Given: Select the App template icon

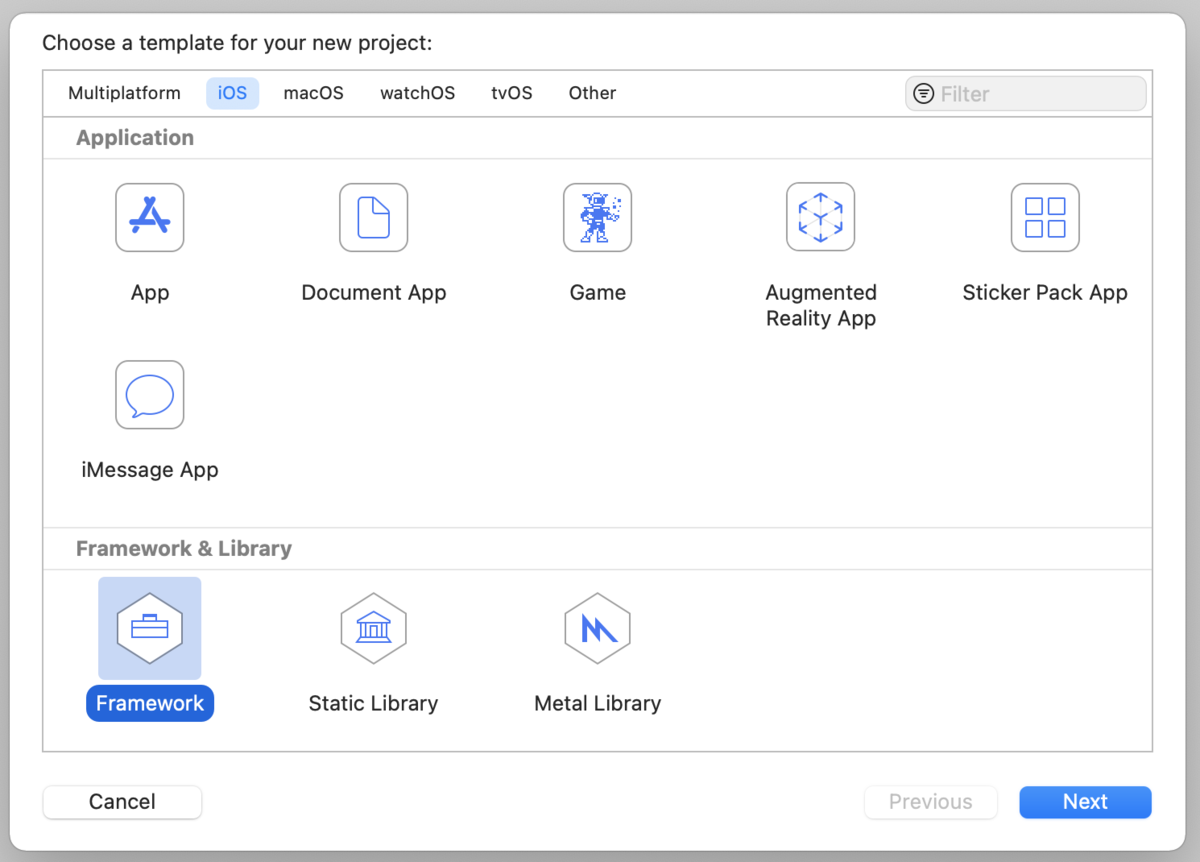Looking at the screenshot, I should coord(150,217).
